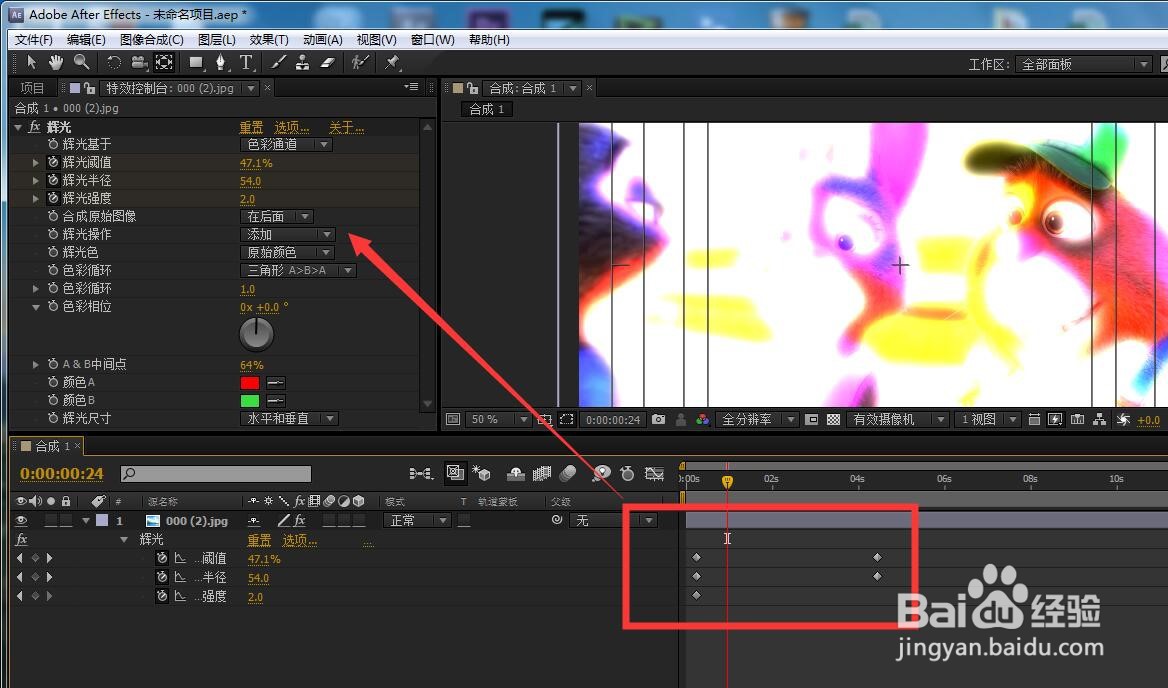Viewport: 1168px width, 688px height.
Task: Select the Unified Camera tool
Action: (139, 63)
